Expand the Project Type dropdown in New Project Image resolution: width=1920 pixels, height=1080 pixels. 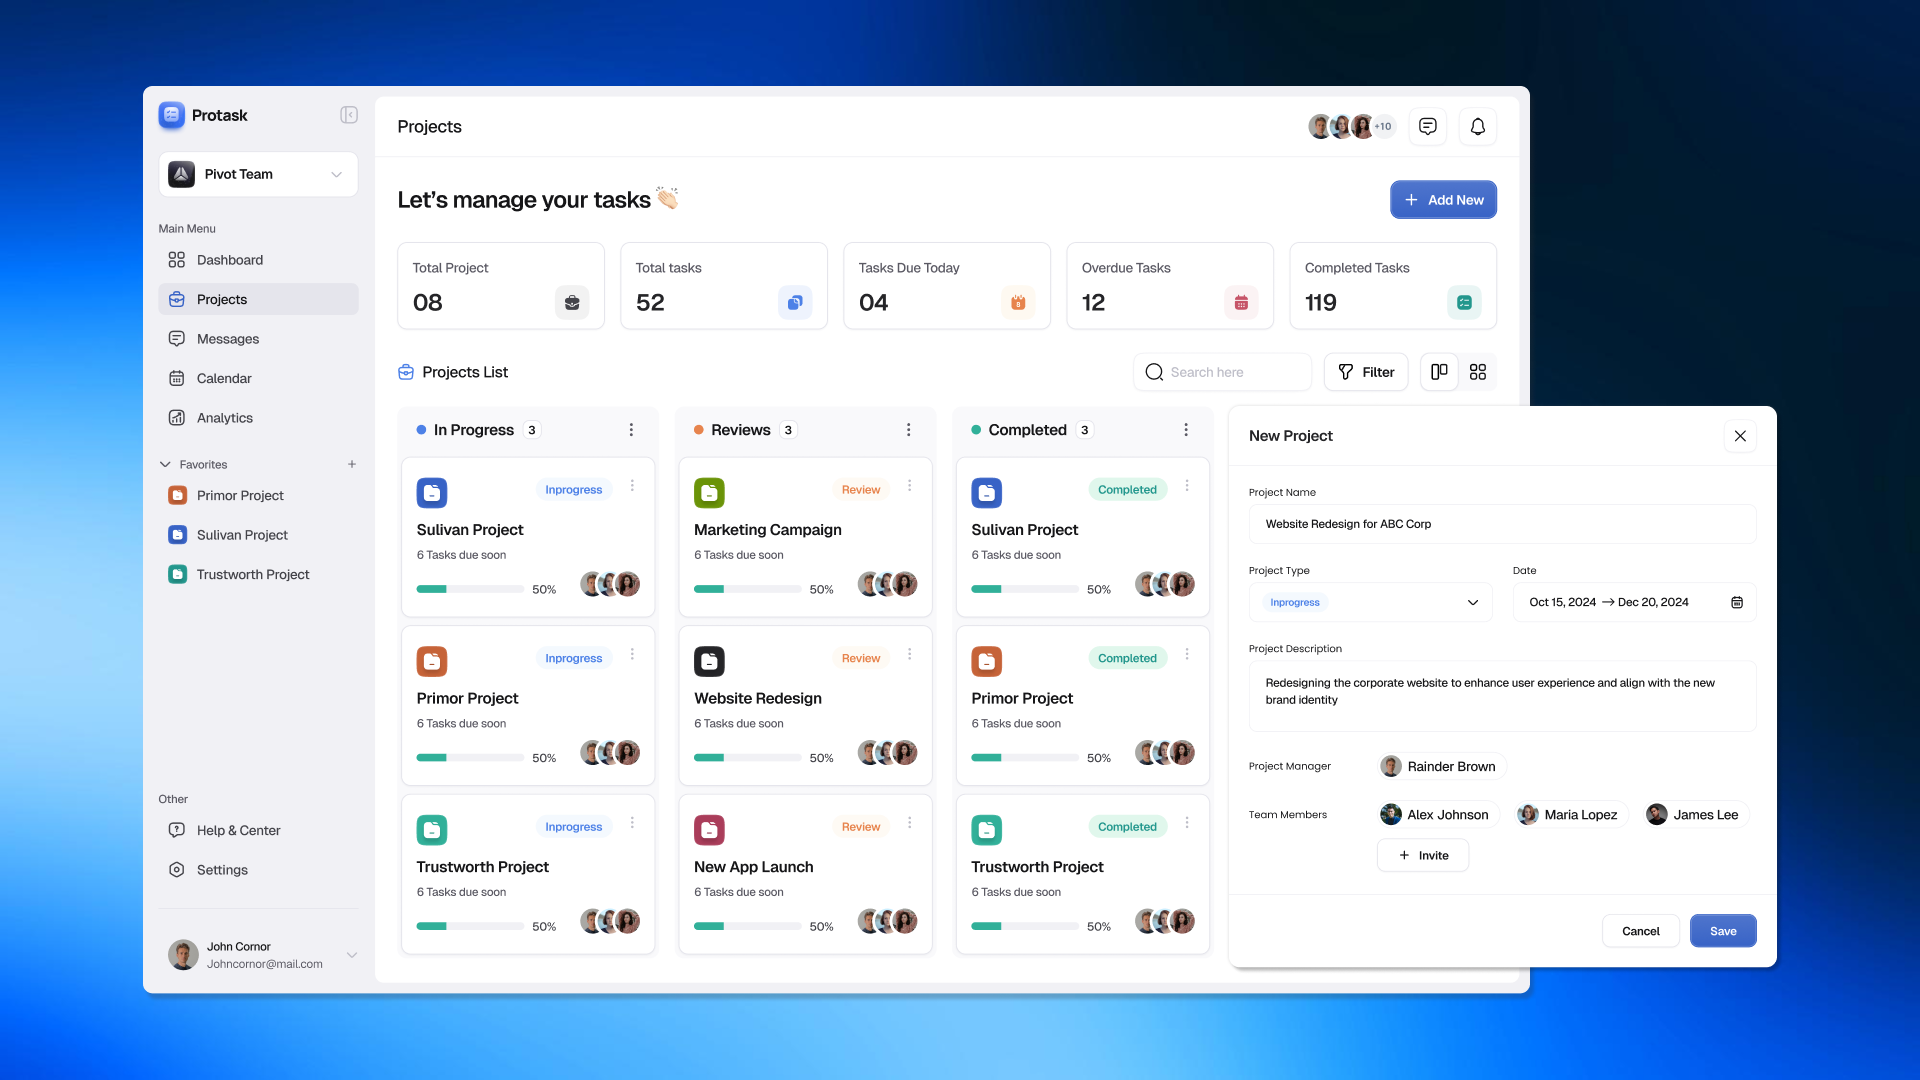tap(1472, 602)
